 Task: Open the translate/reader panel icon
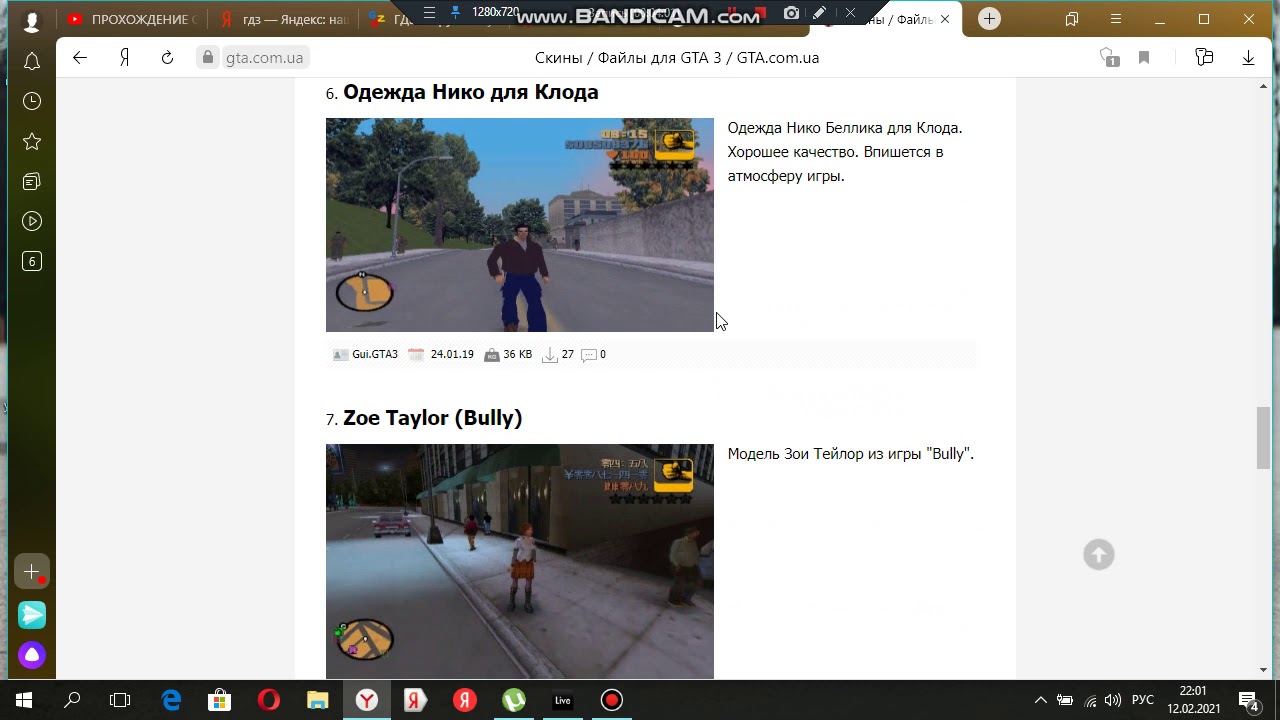1204,58
